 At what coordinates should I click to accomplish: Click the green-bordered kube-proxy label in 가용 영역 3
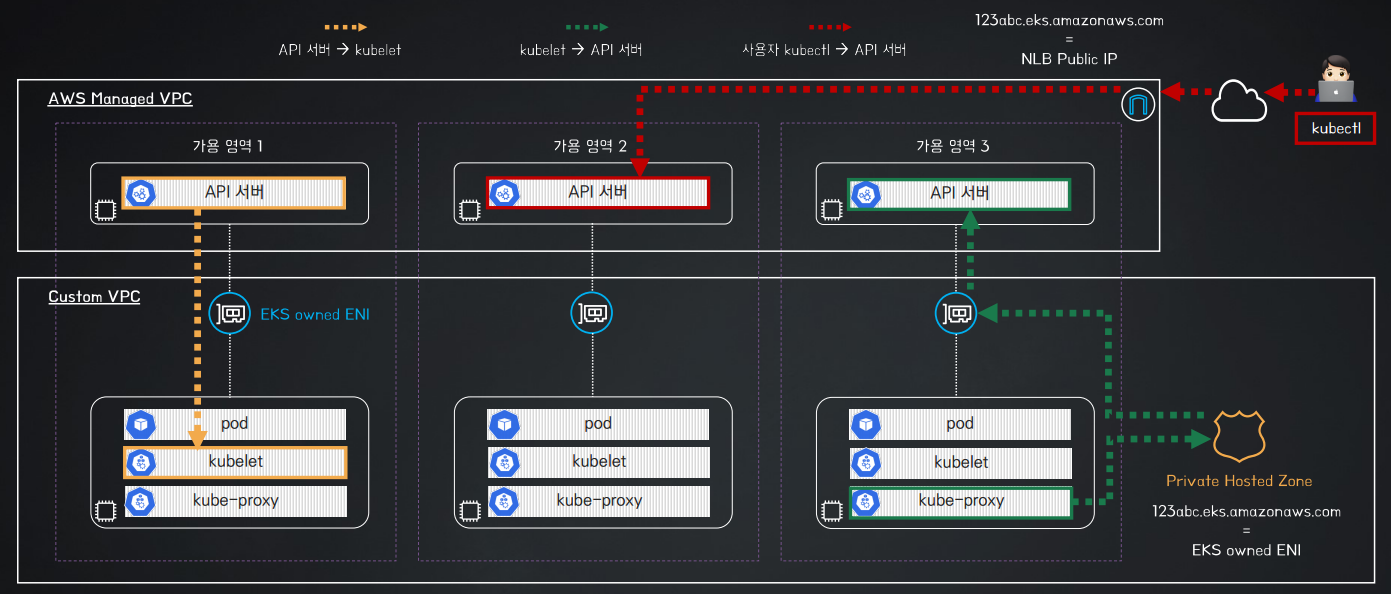pyautogui.click(x=961, y=501)
